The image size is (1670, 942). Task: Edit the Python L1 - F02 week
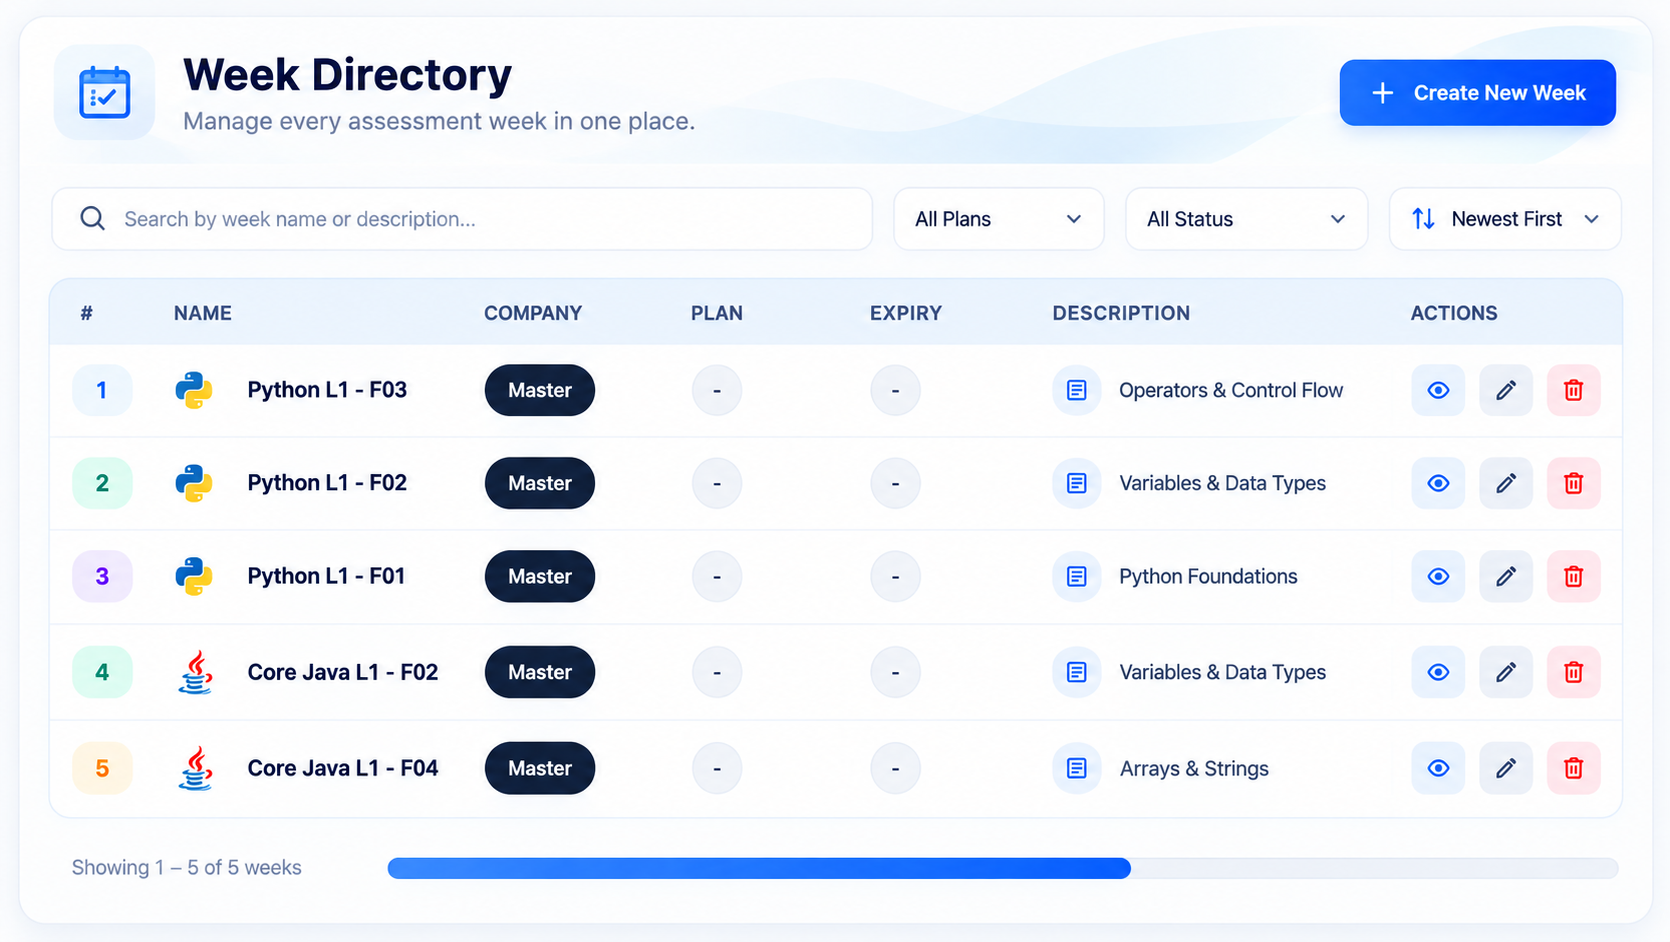[x=1506, y=483]
